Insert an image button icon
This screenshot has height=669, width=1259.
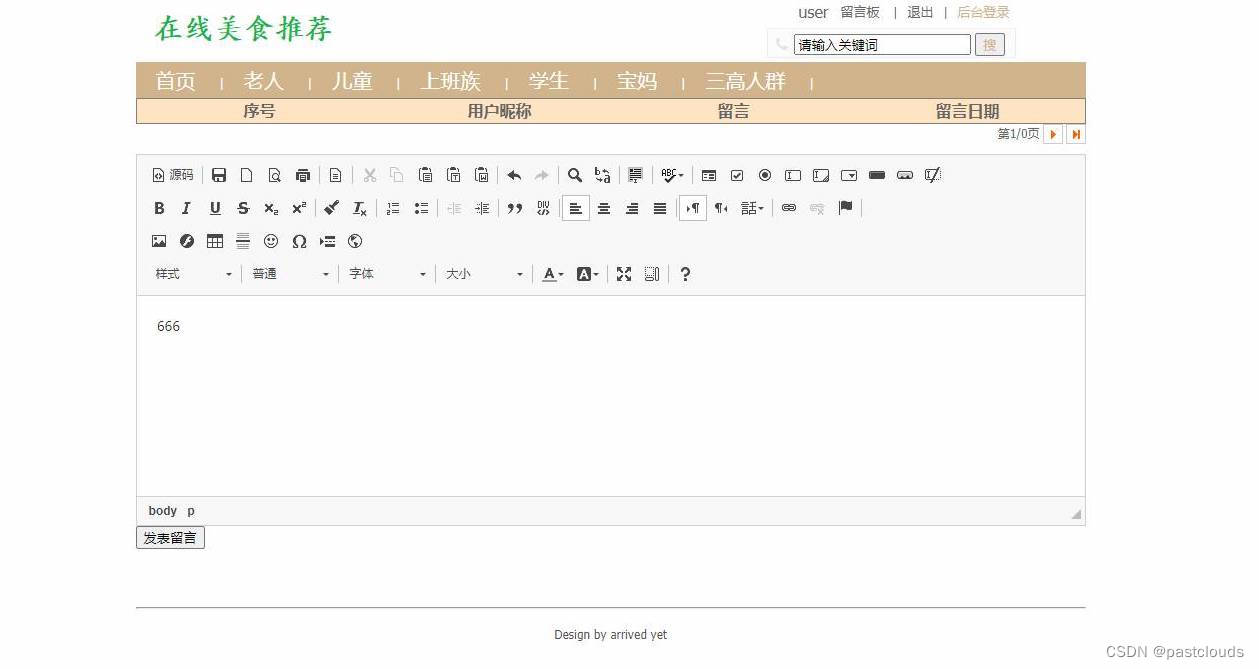tap(905, 175)
